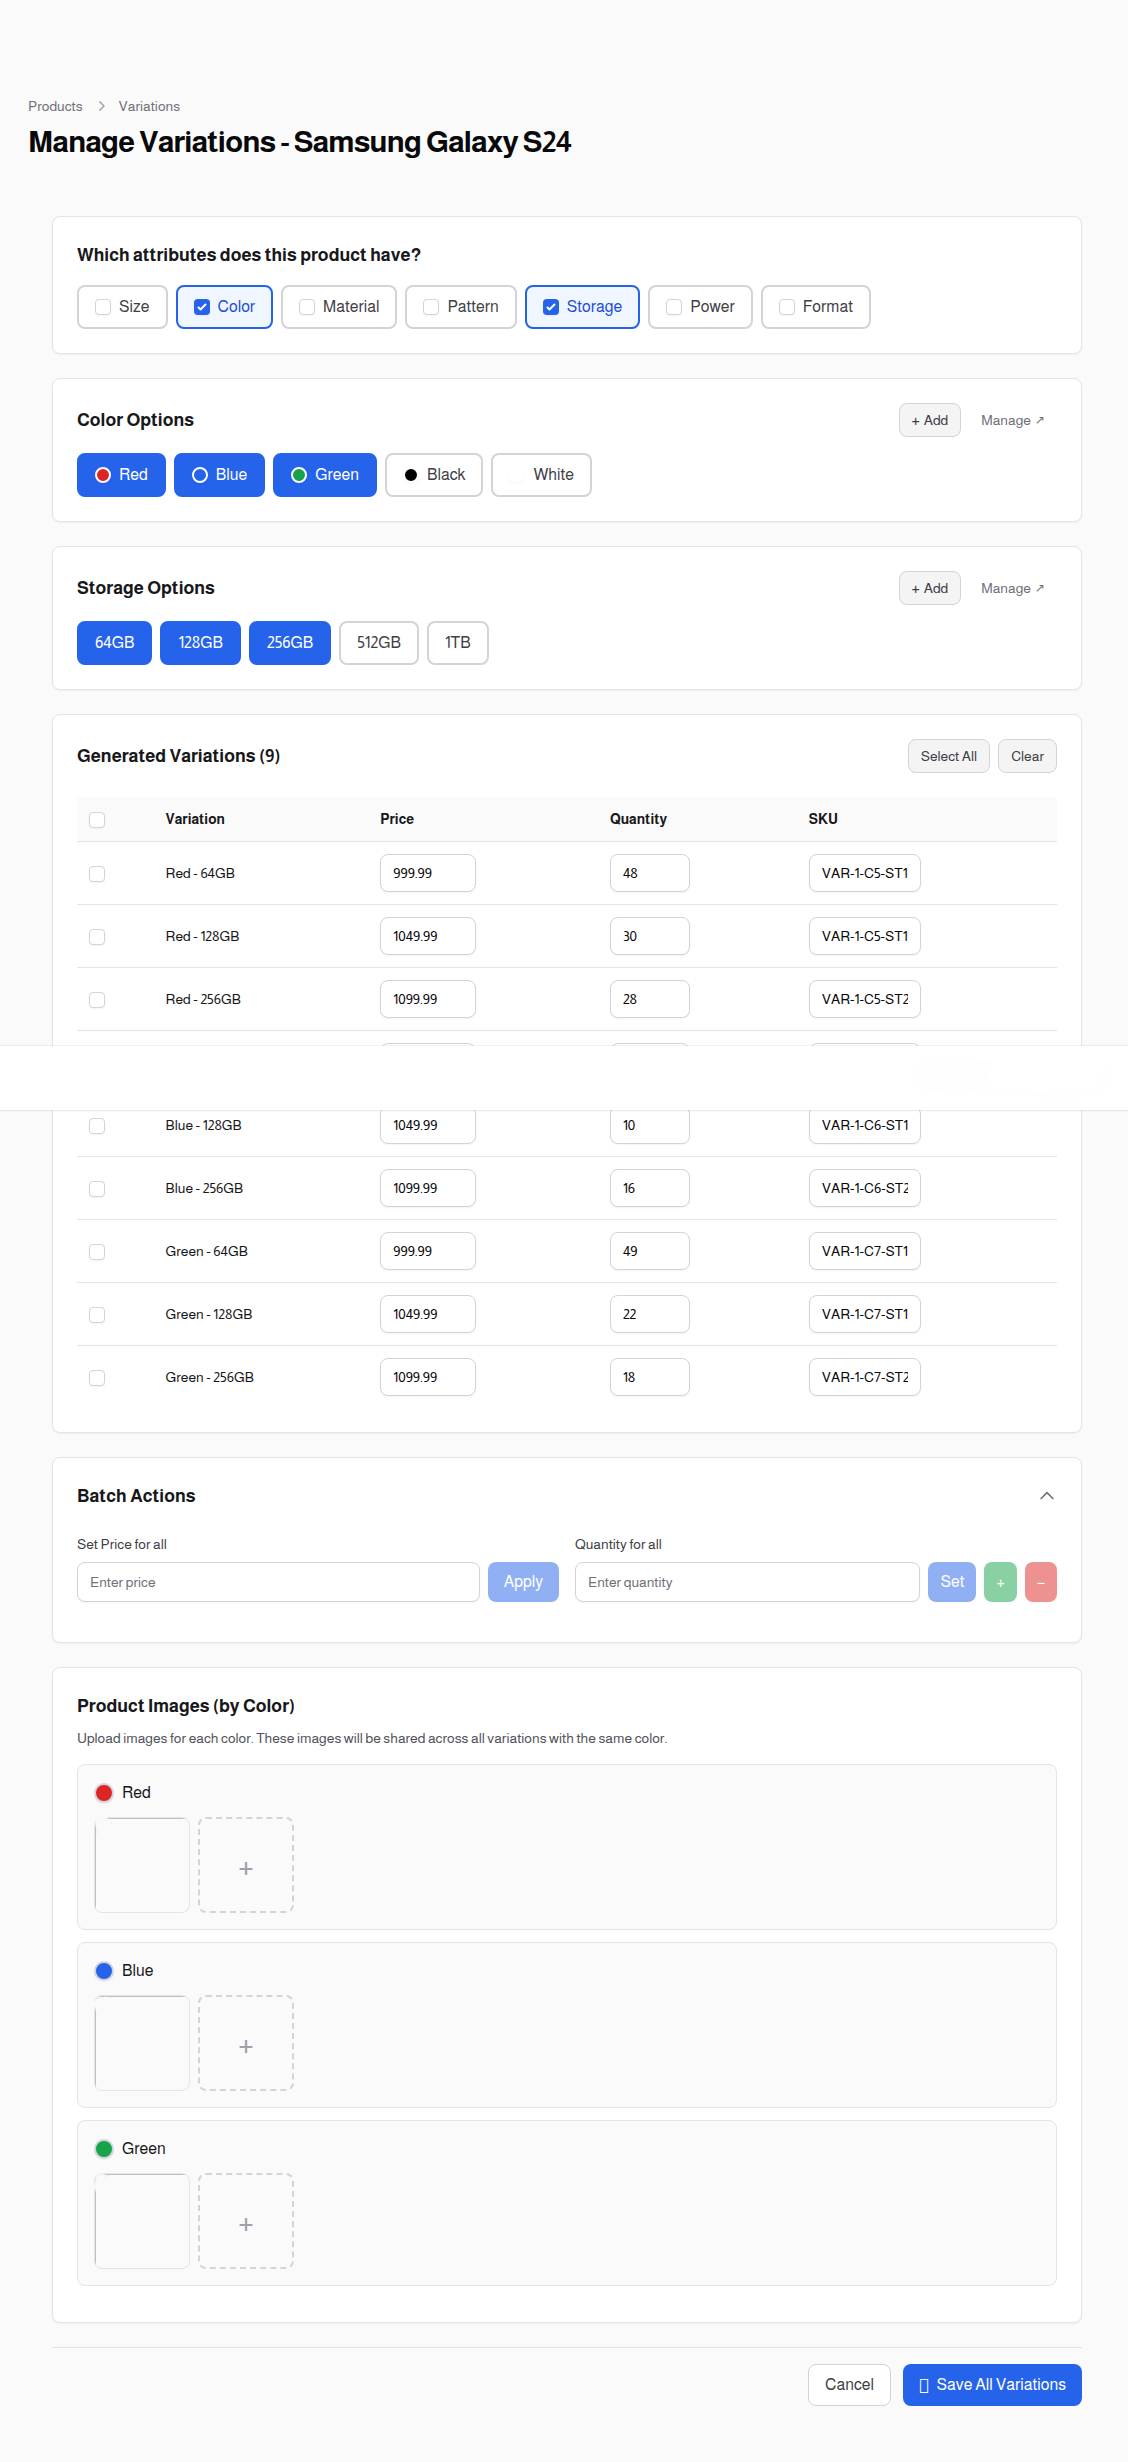Focus the Set Price for all field
Viewport: 1128px width, 2462px height.
[278, 1582]
